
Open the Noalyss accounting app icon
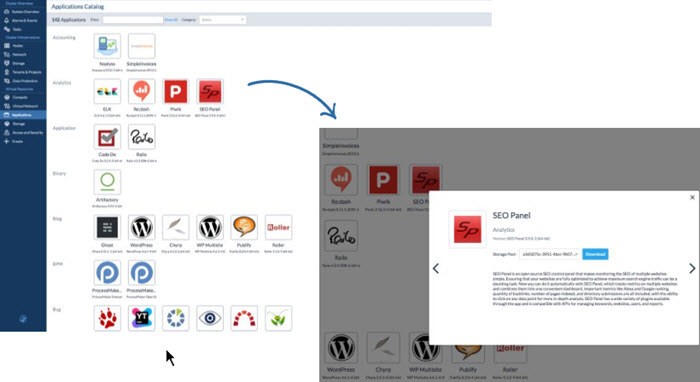[x=107, y=46]
